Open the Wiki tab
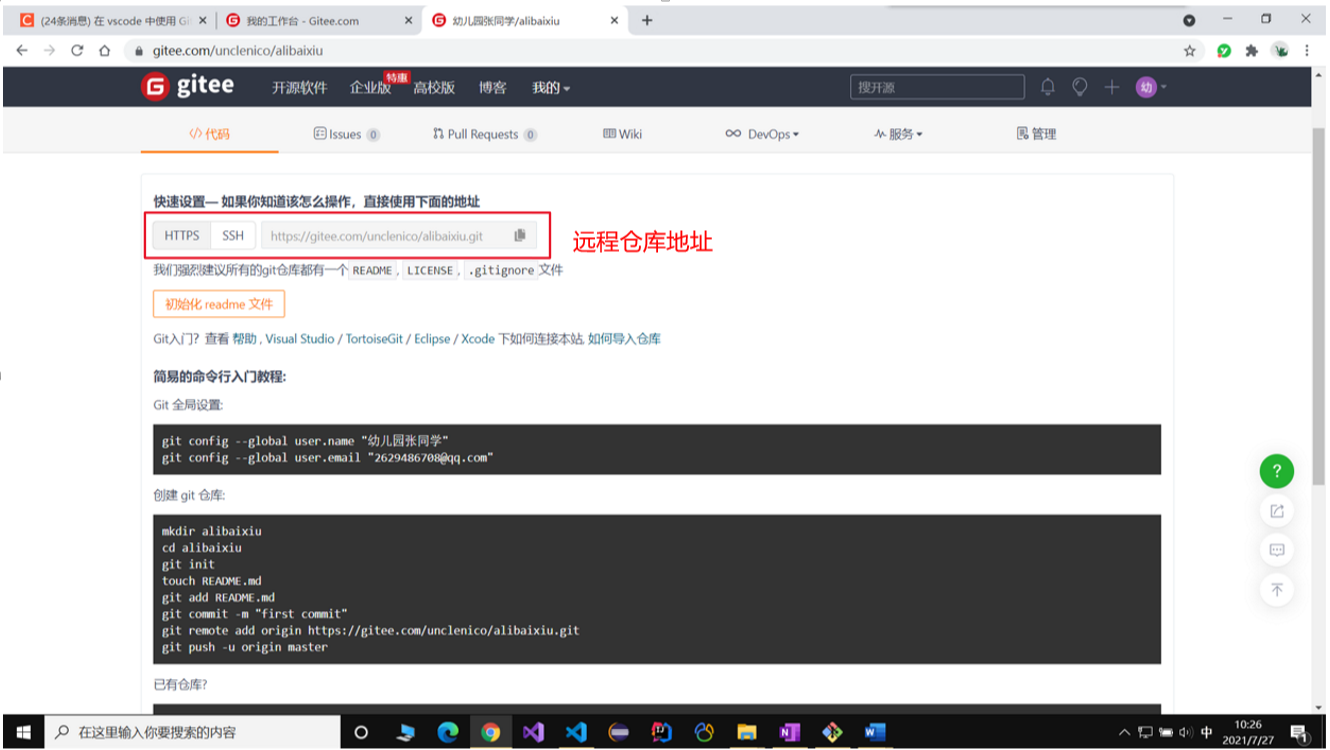This screenshot has width=1330, height=750. [623, 134]
